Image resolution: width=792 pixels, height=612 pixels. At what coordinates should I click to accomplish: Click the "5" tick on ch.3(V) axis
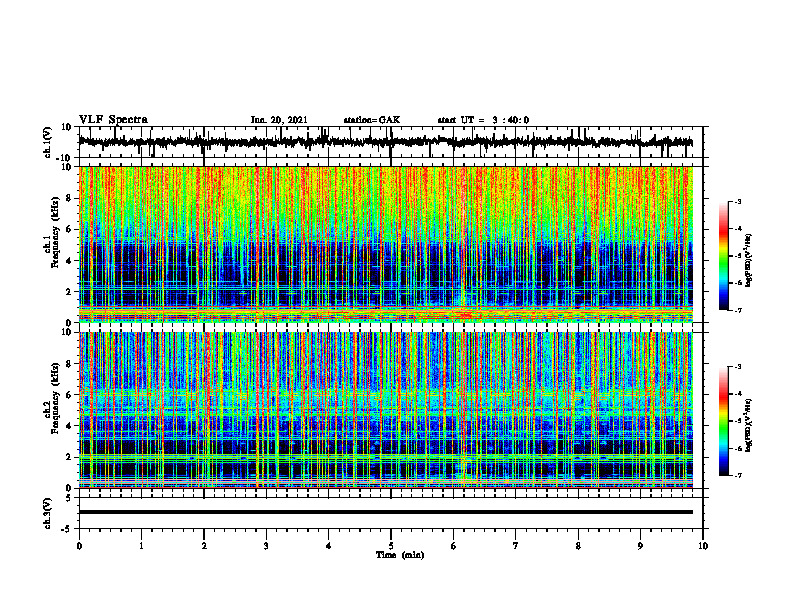pos(70,498)
